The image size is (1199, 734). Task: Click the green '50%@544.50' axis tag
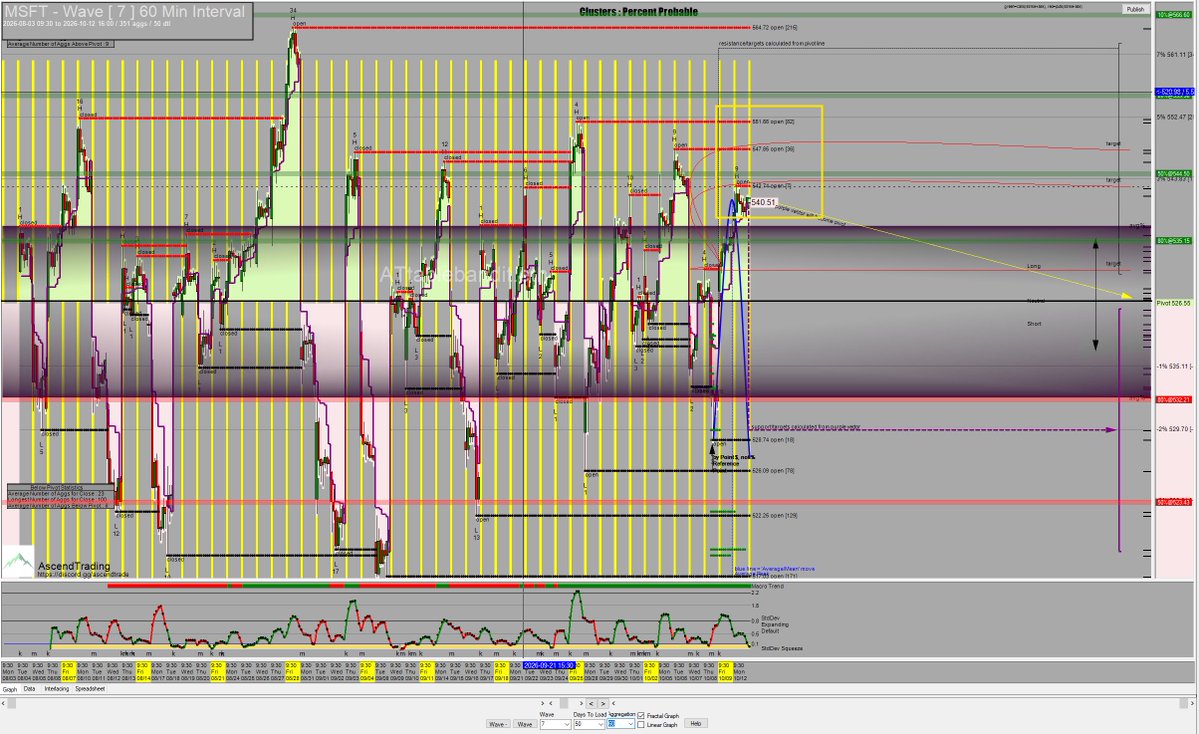(1174, 174)
